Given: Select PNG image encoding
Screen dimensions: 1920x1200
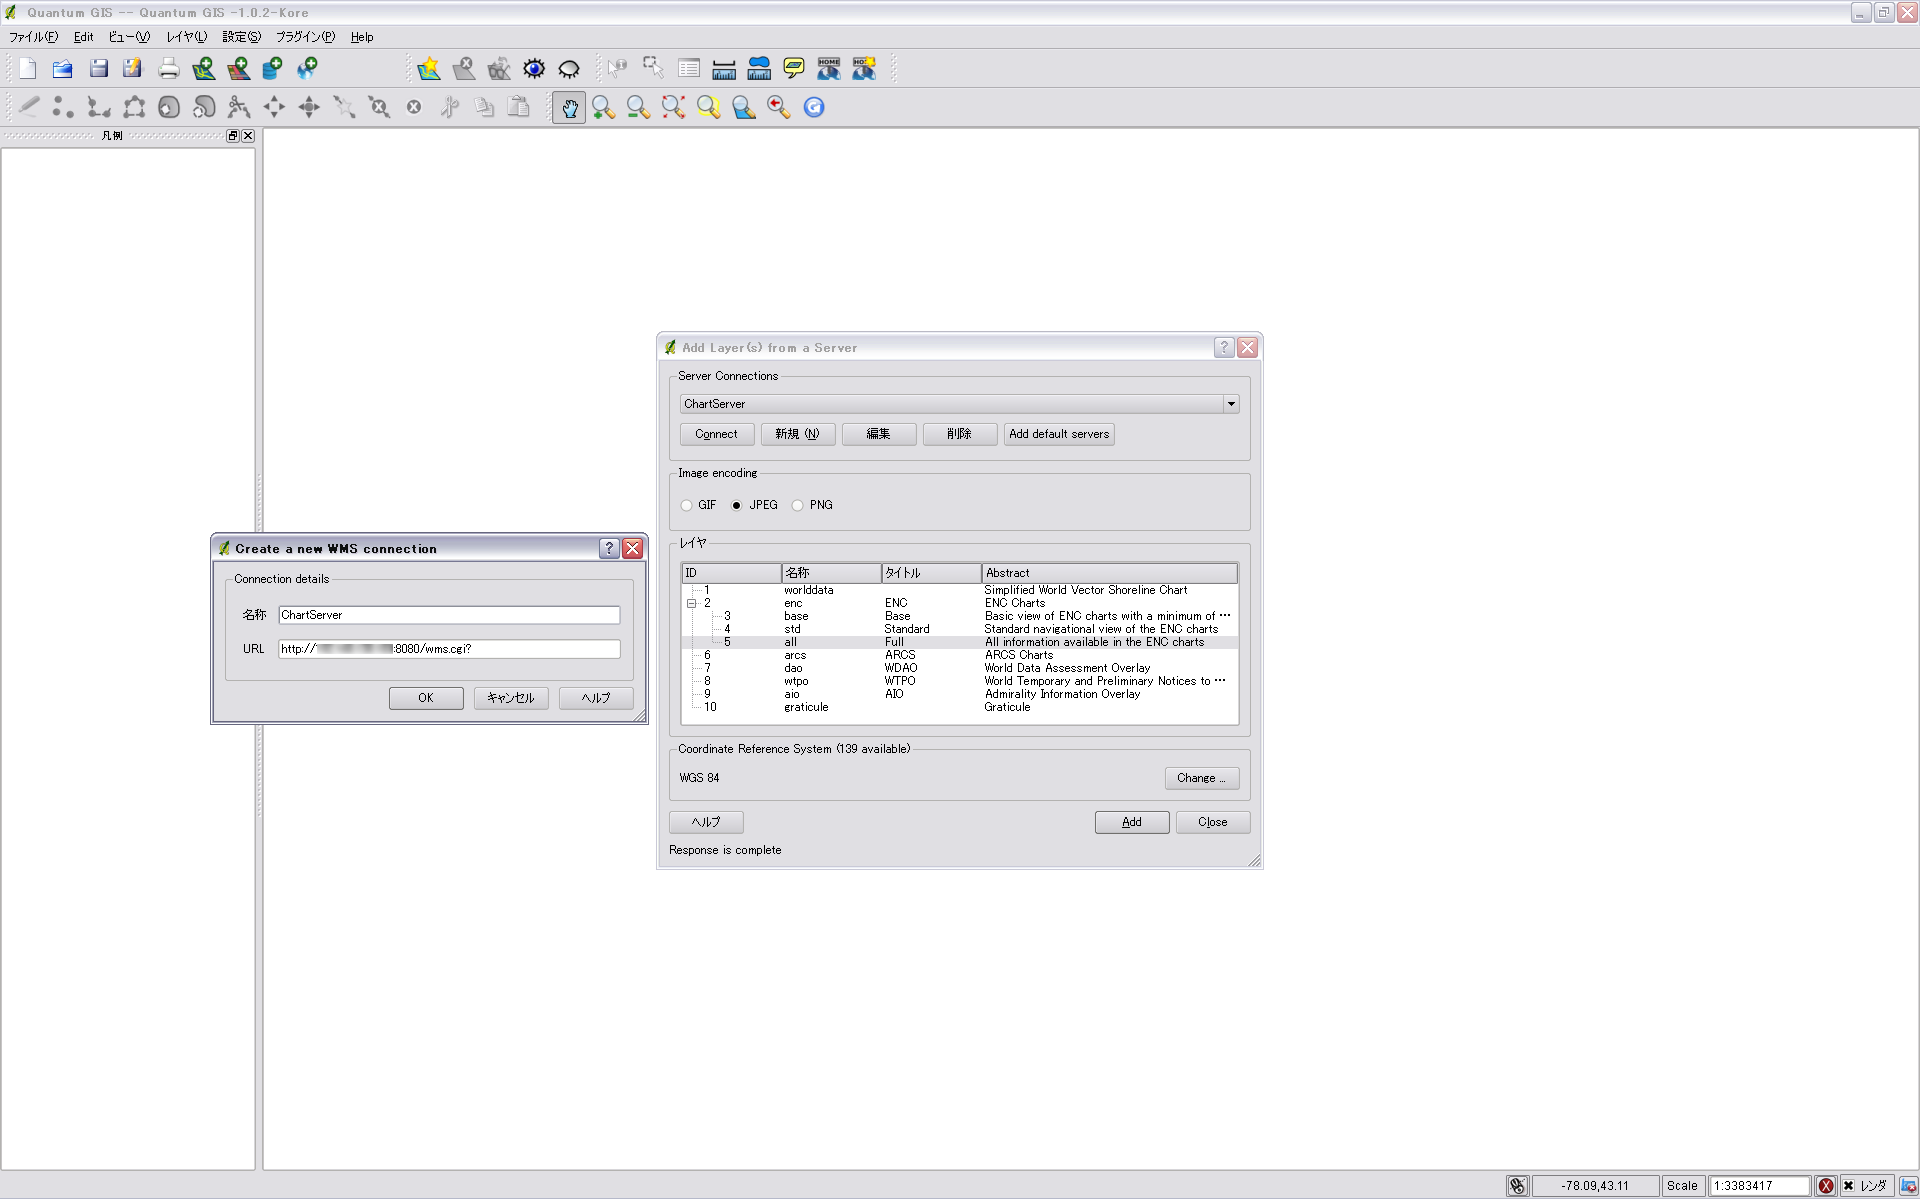Looking at the screenshot, I should pos(798,505).
